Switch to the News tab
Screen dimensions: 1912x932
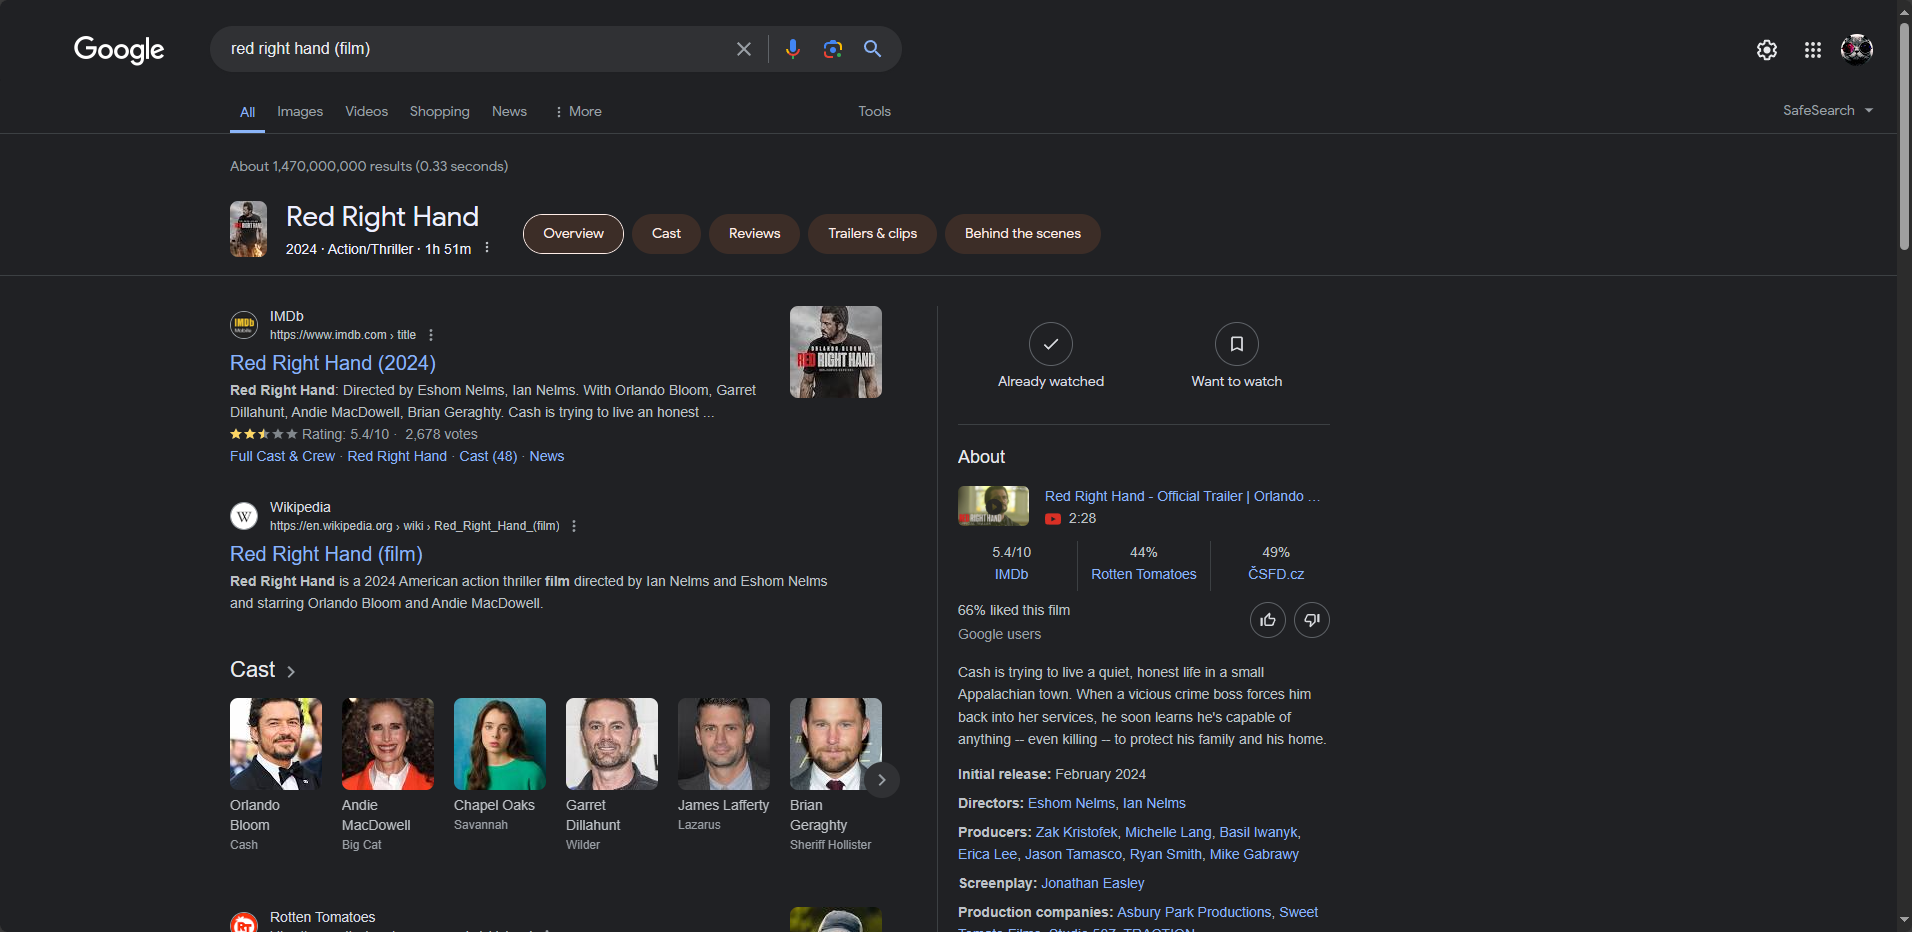pyautogui.click(x=509, y=112)
